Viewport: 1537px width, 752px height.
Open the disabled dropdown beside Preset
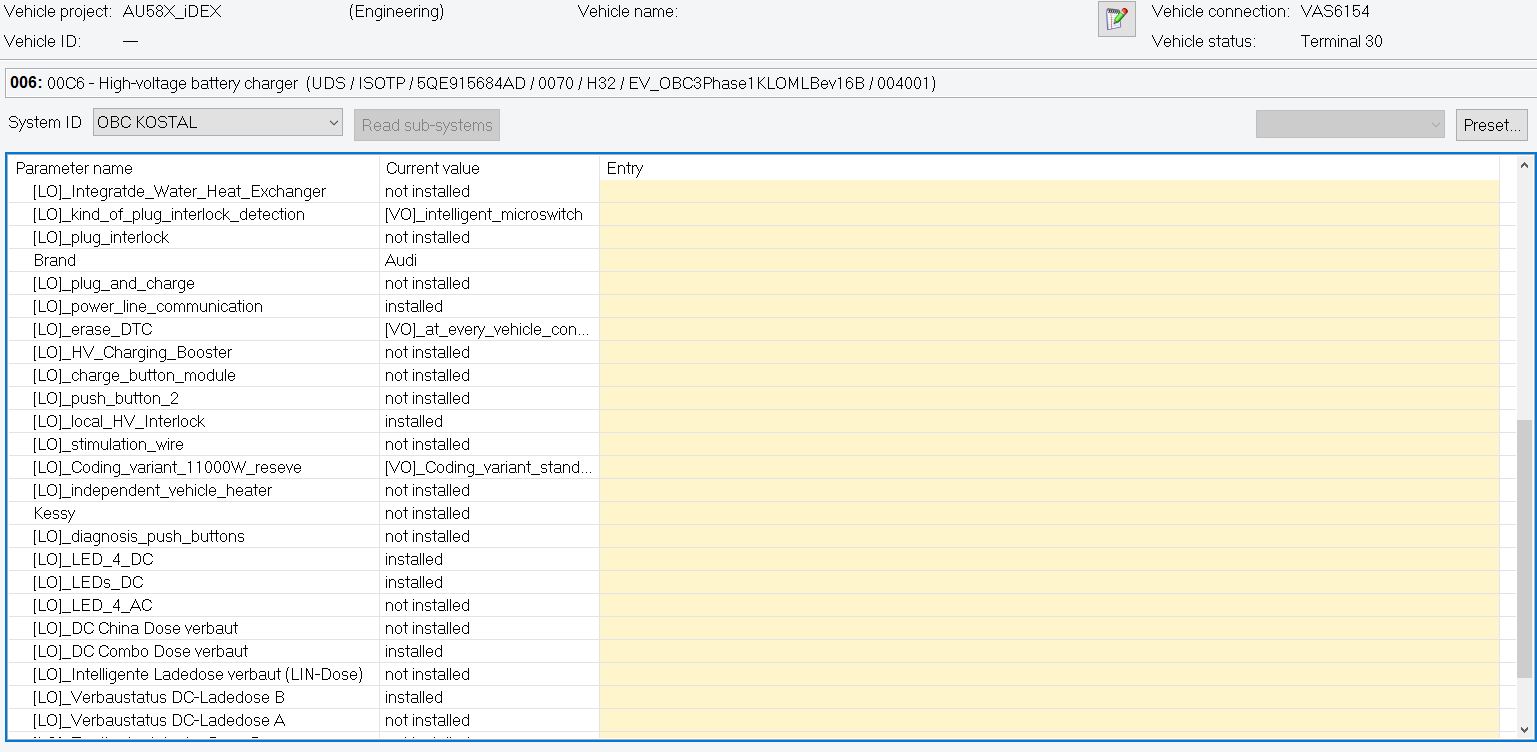[x=1350, y=125]
